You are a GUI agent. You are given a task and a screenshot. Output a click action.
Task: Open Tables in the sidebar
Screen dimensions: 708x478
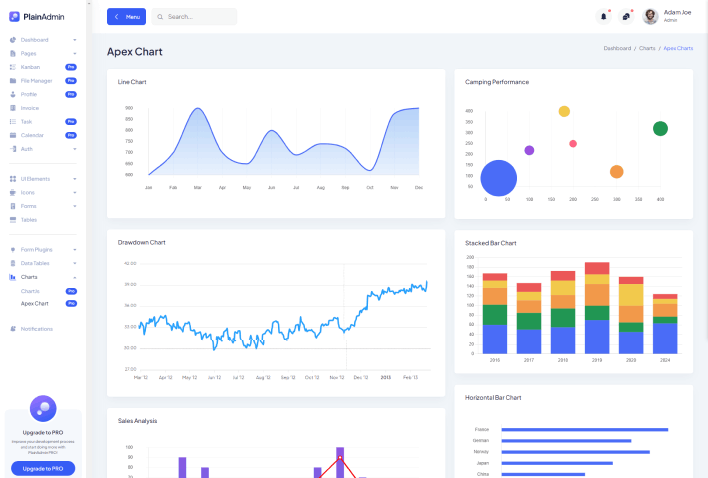tap(29, 219)
